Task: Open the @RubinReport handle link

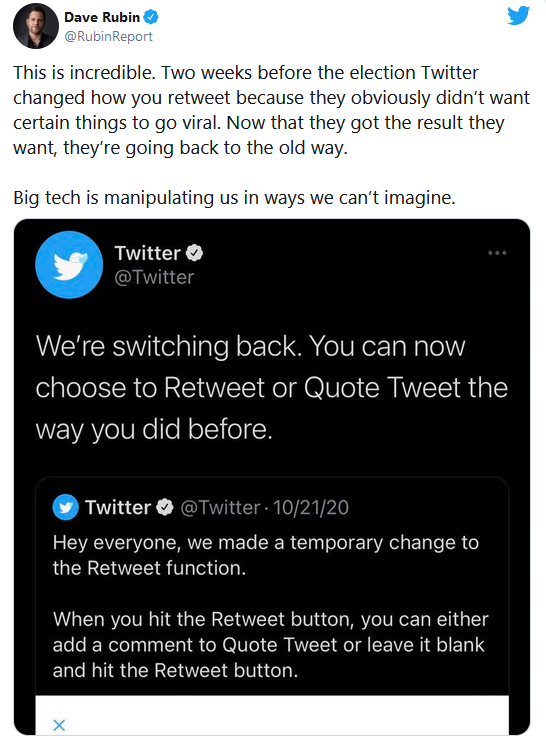Action: tap(108, 36)
